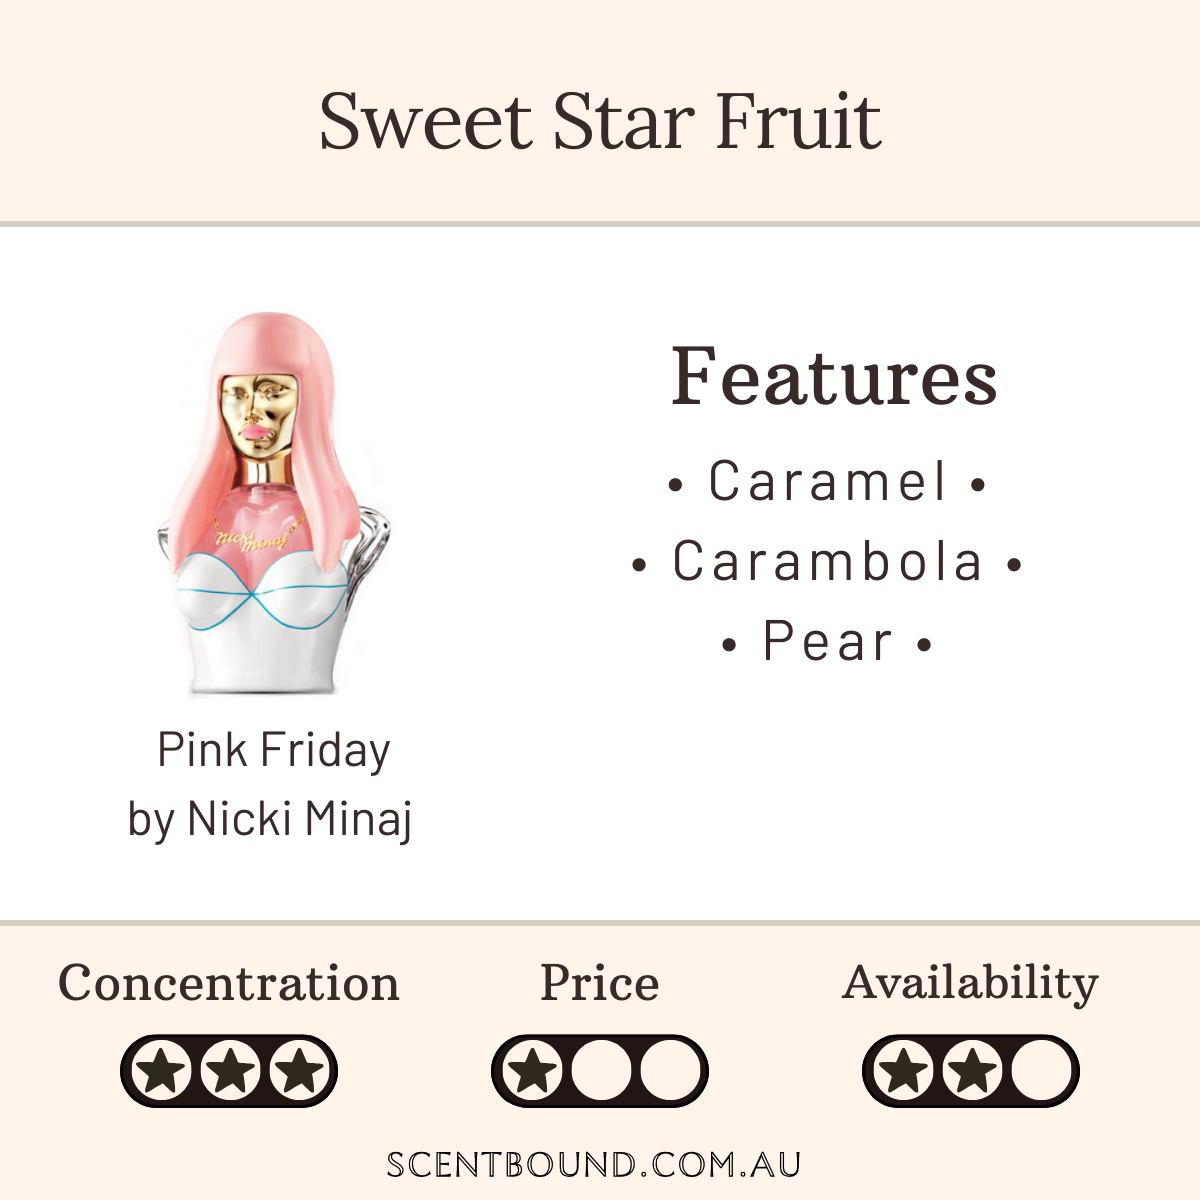Click the middle star under Concentration
This screenshot has height=1200, width=1200.
(230, 1071)
